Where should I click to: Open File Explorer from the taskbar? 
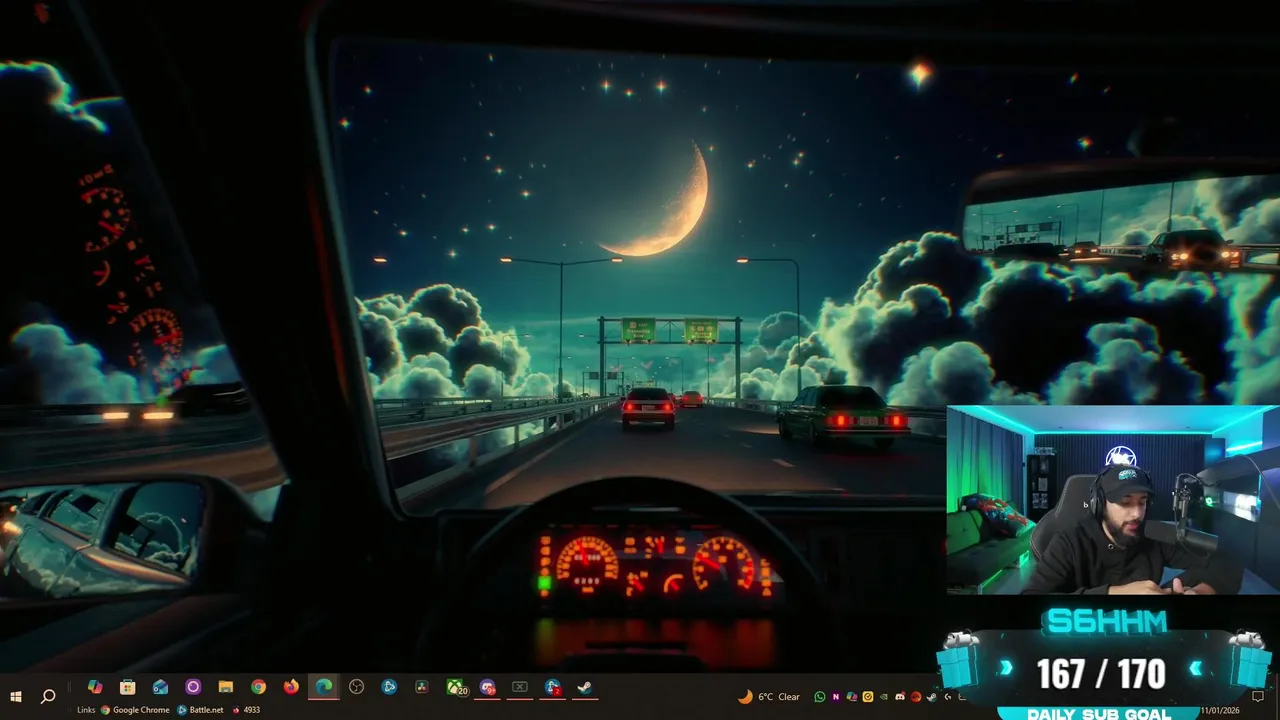coord(226,687)
